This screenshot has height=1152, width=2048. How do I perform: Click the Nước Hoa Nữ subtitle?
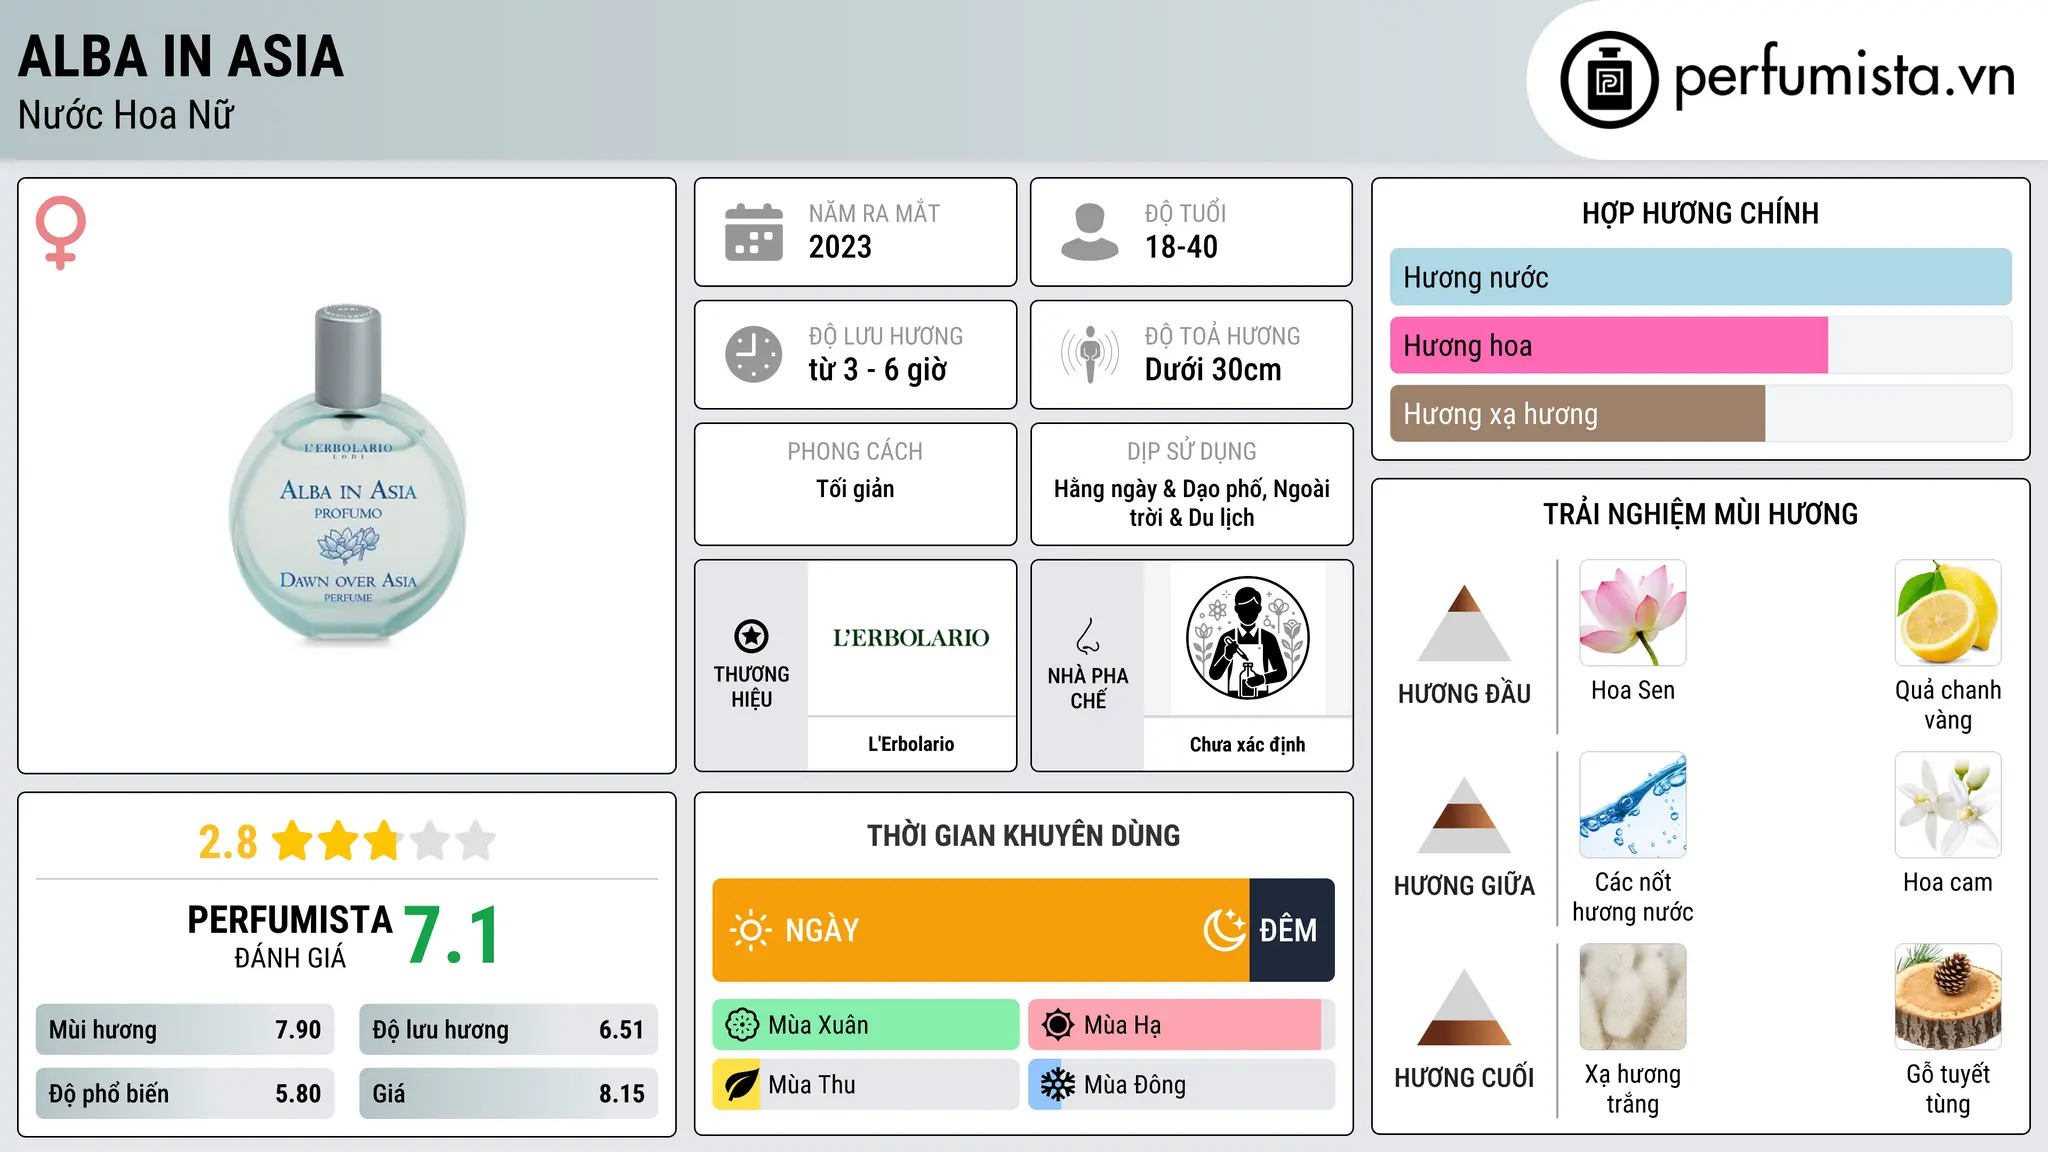[x=126, y=115]
